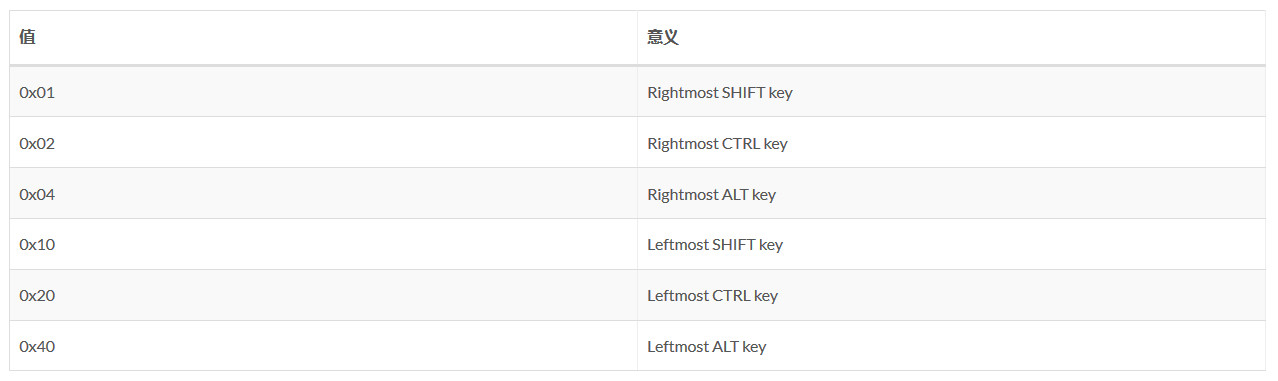Click the word Leftmost in the 0x10 row

[677, 244]
